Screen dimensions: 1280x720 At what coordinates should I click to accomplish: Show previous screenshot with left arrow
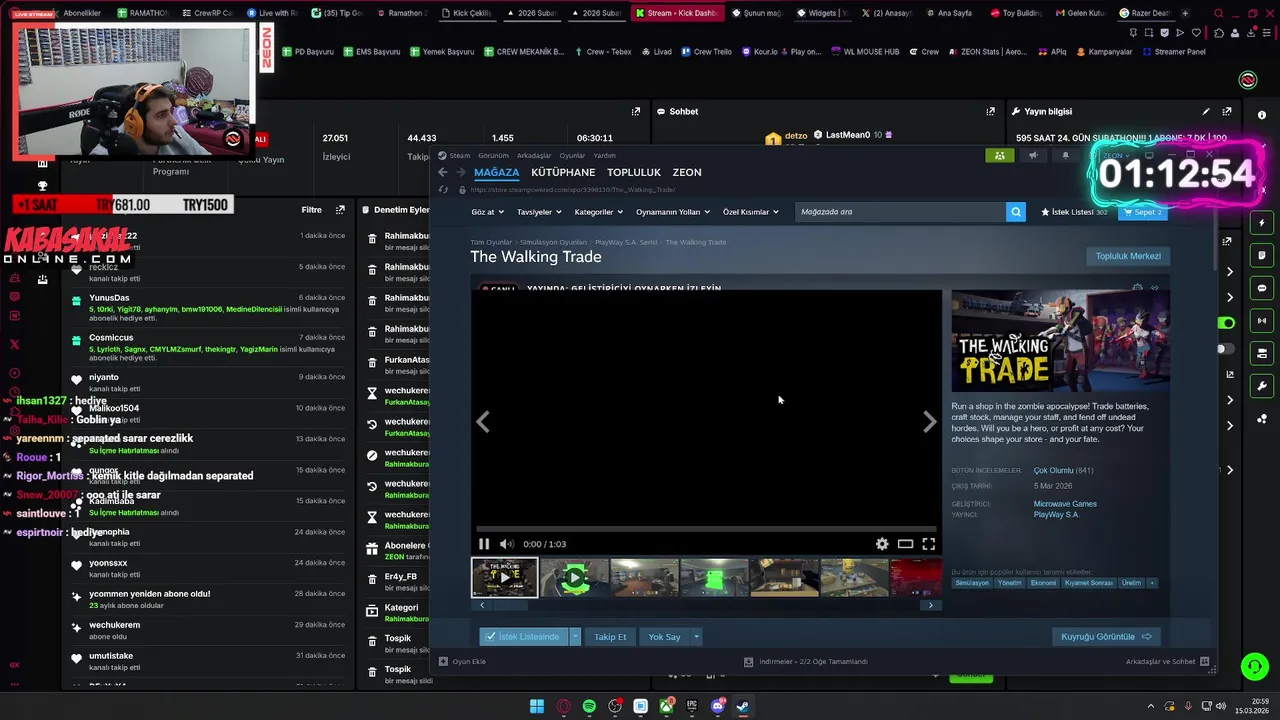point(483,422)
